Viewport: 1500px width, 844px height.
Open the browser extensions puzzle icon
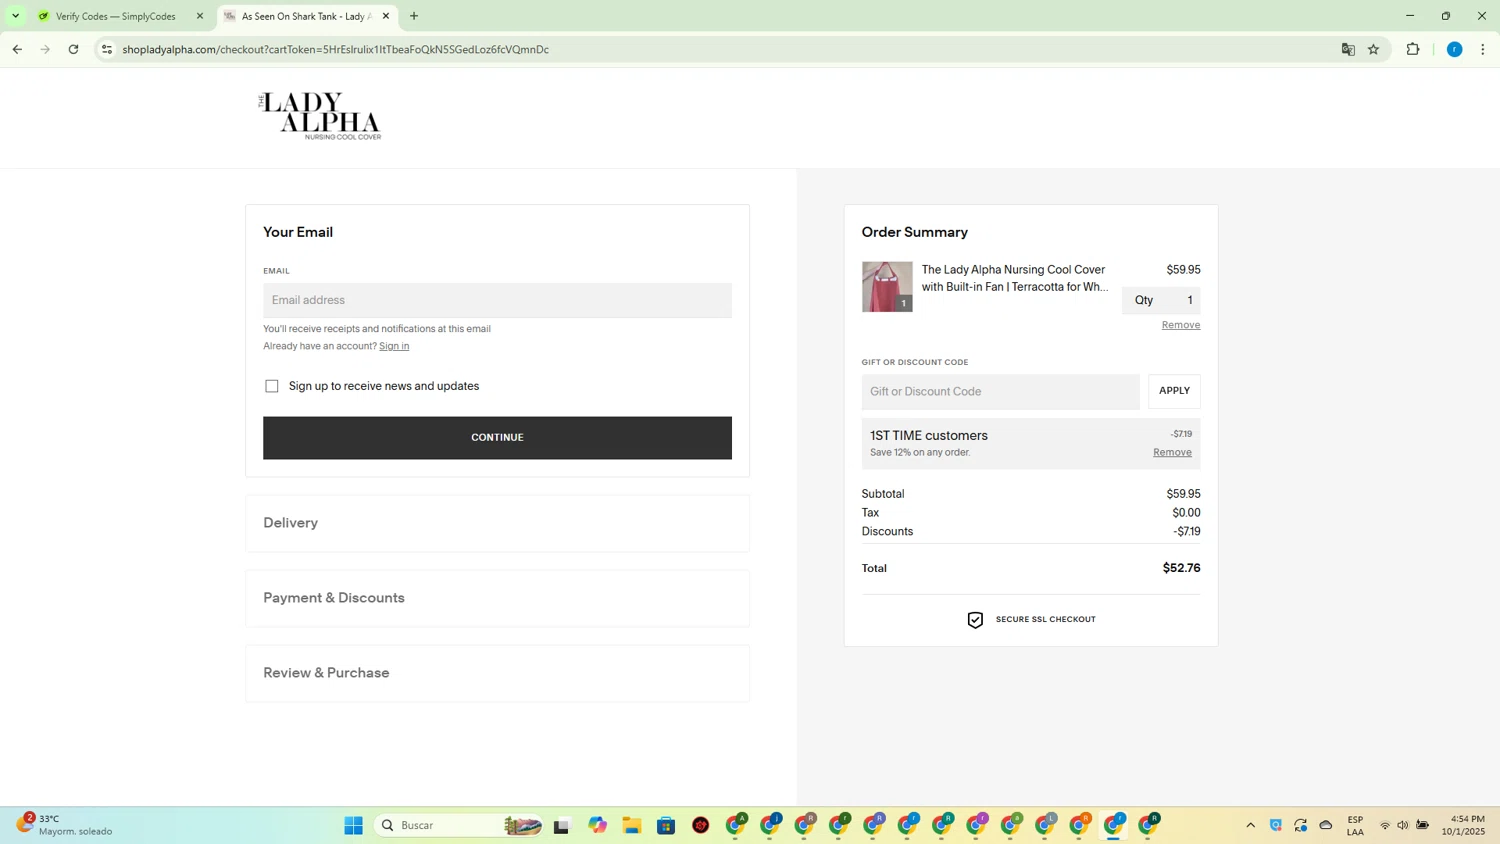(1413, 49)
